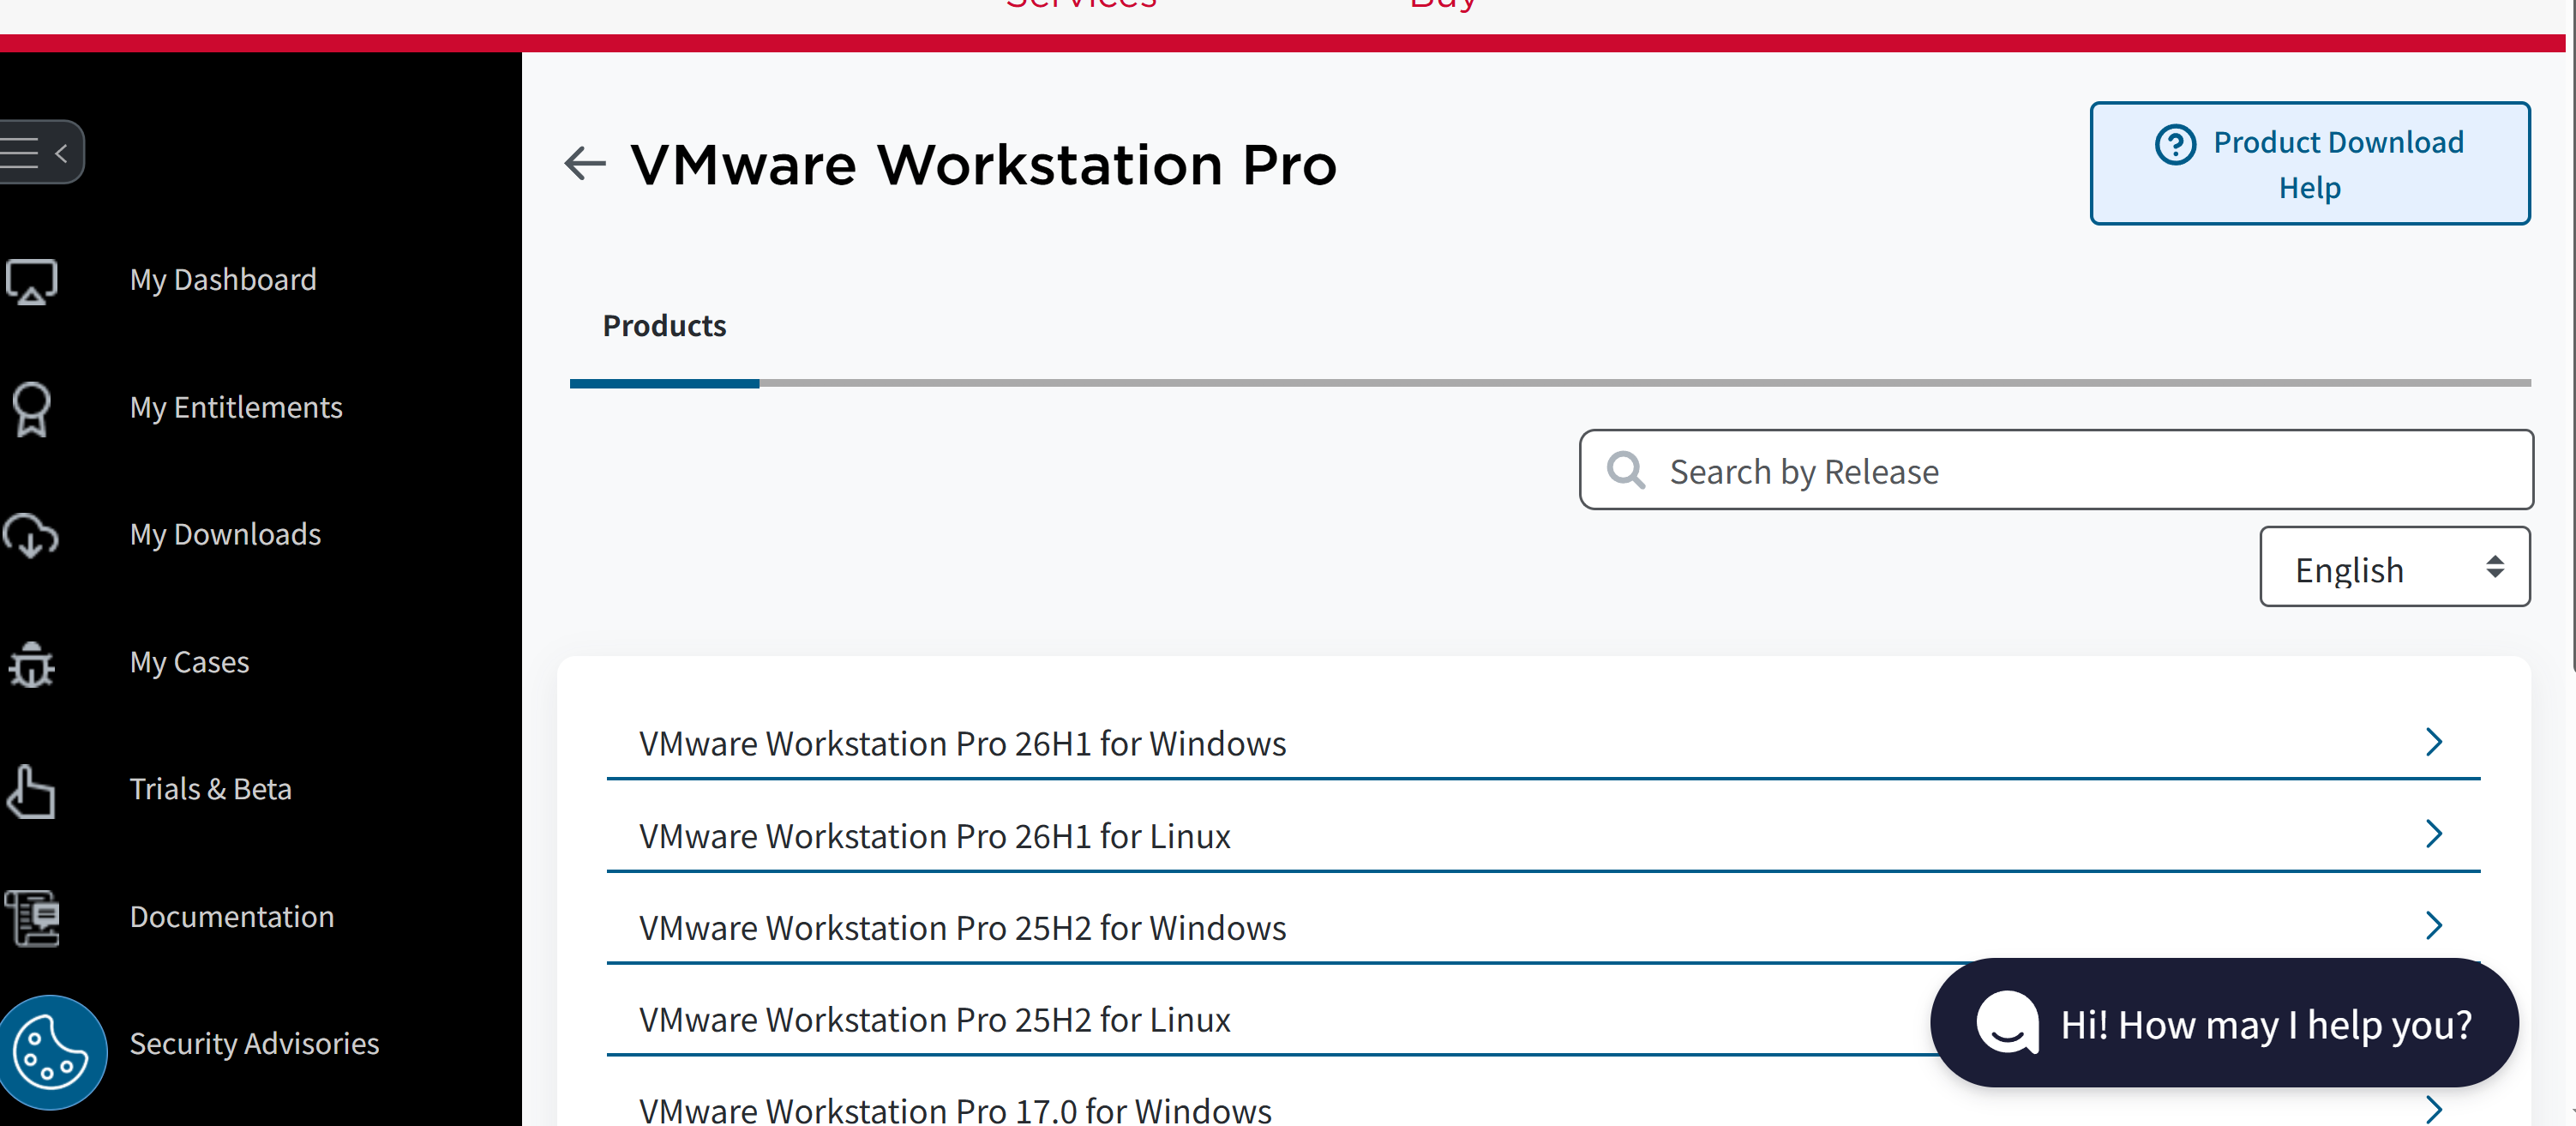The width and height of the screenshot is (2576, 1126).
Task: Click the My Dashboard monitor icon
Action: [31, 281]
